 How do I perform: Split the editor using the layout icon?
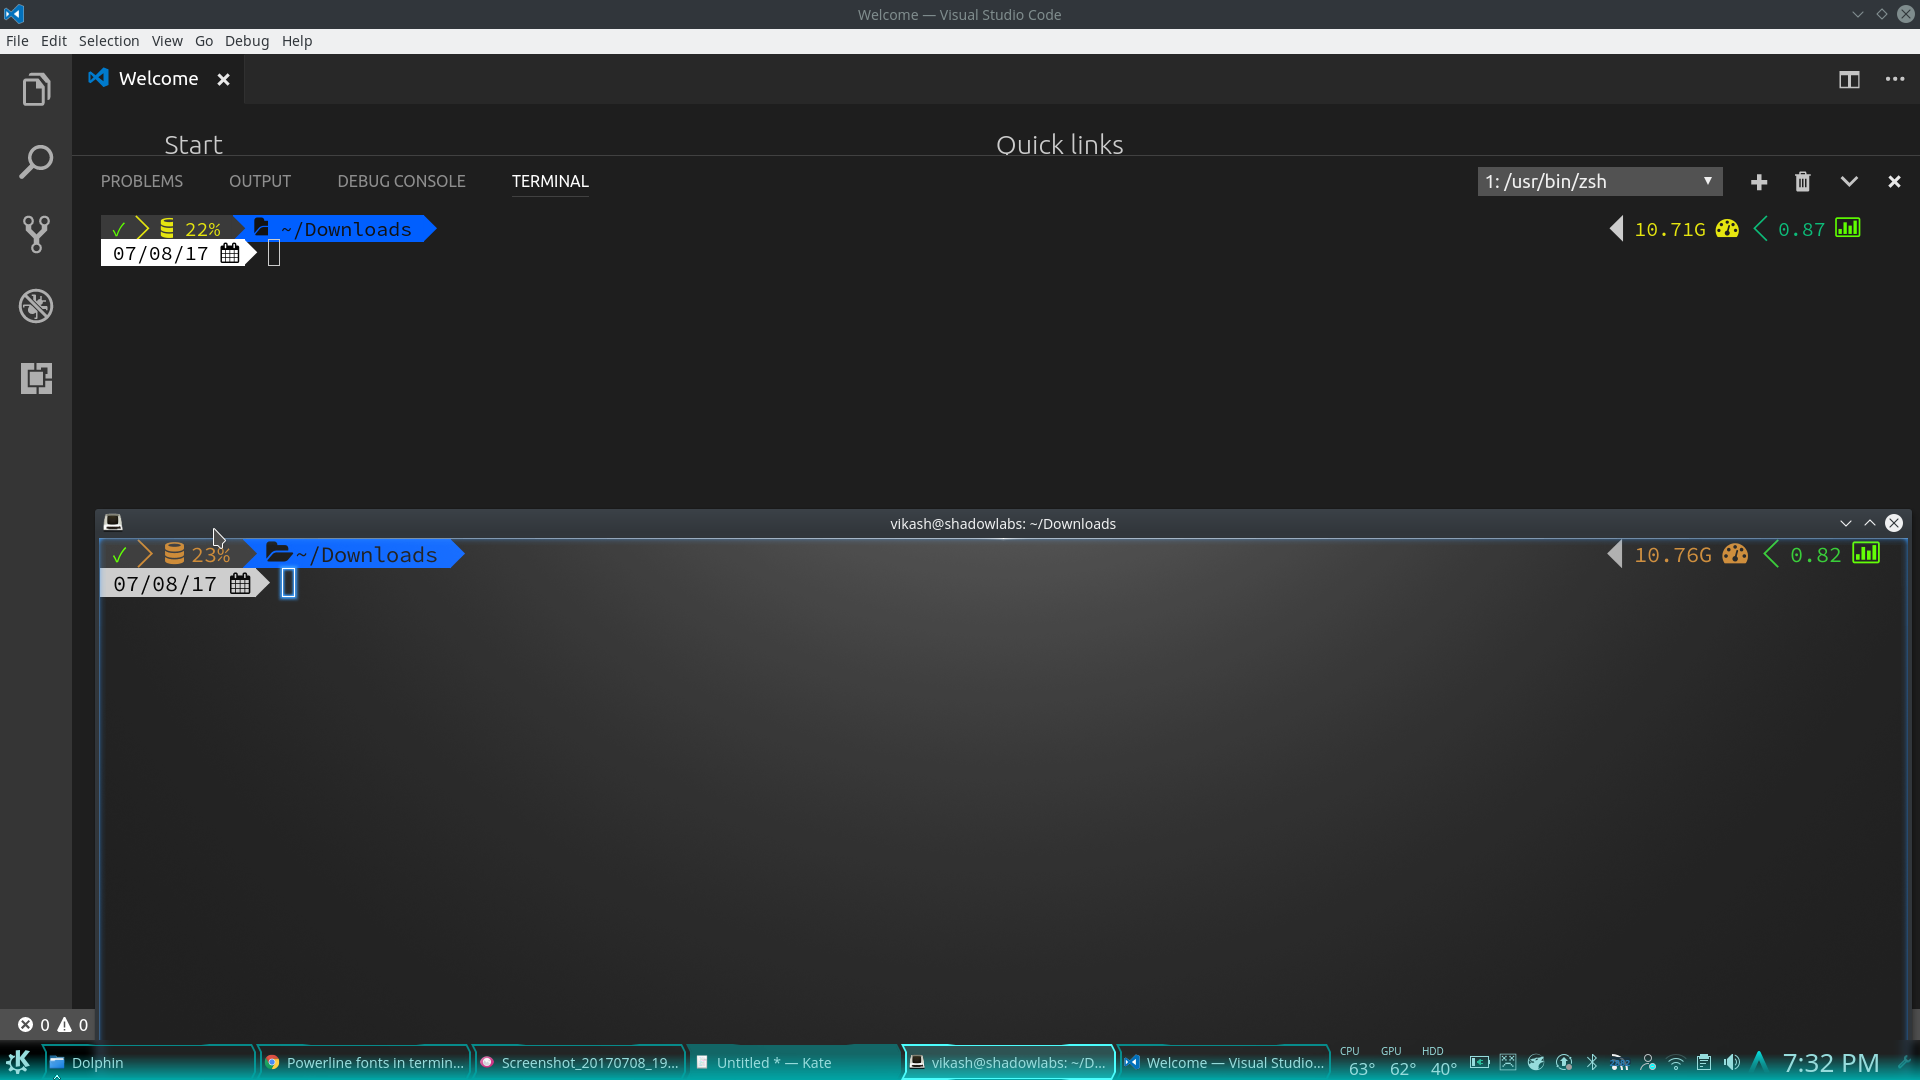click(x=1849, y=80)
